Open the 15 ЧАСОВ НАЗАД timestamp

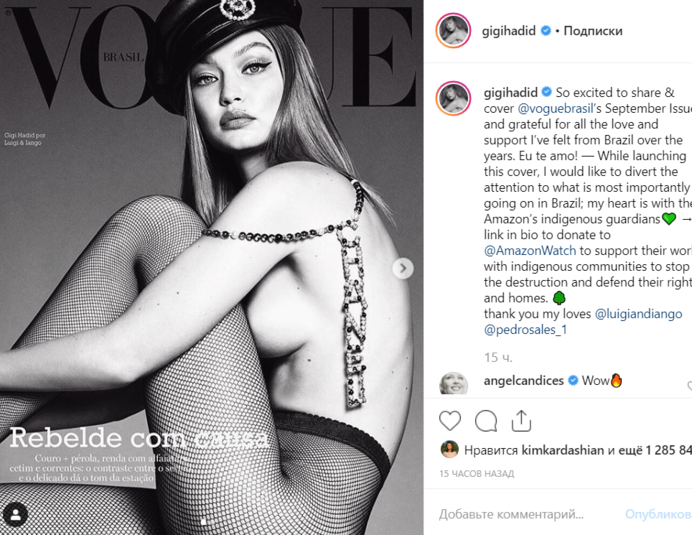(x=477, y=474)
